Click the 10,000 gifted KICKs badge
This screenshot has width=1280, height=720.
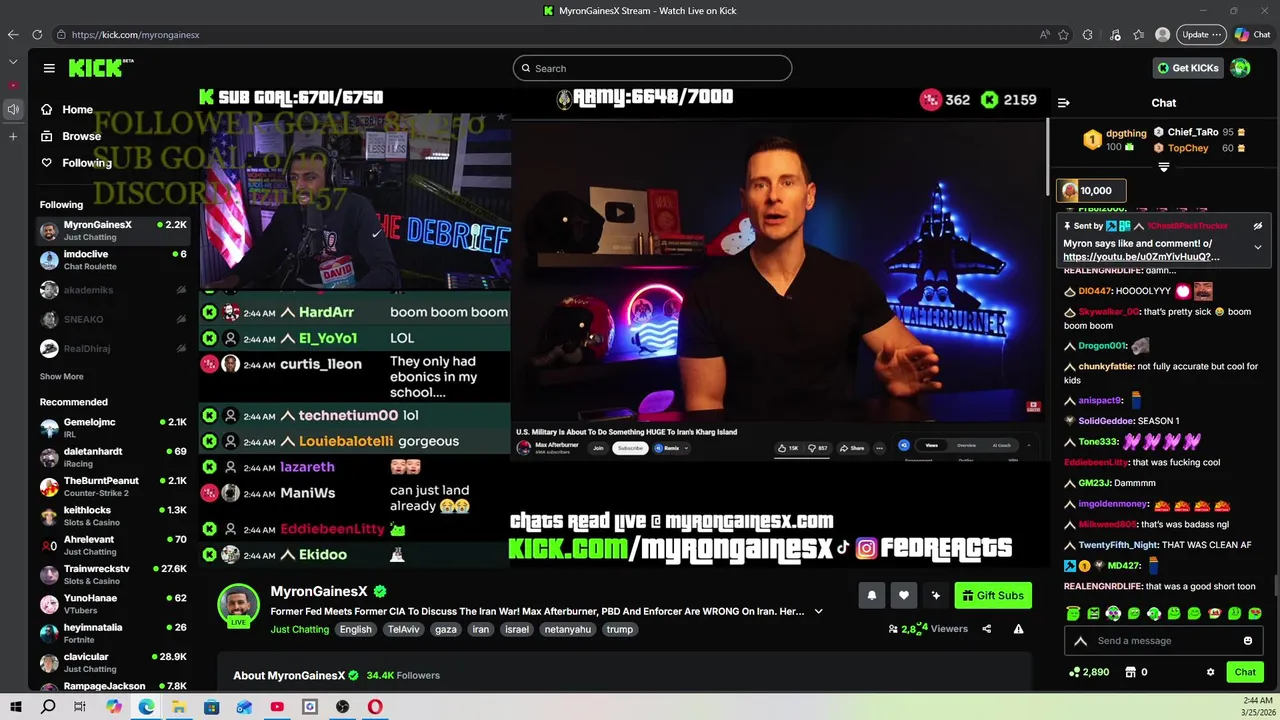click(x=1092, y=190)
